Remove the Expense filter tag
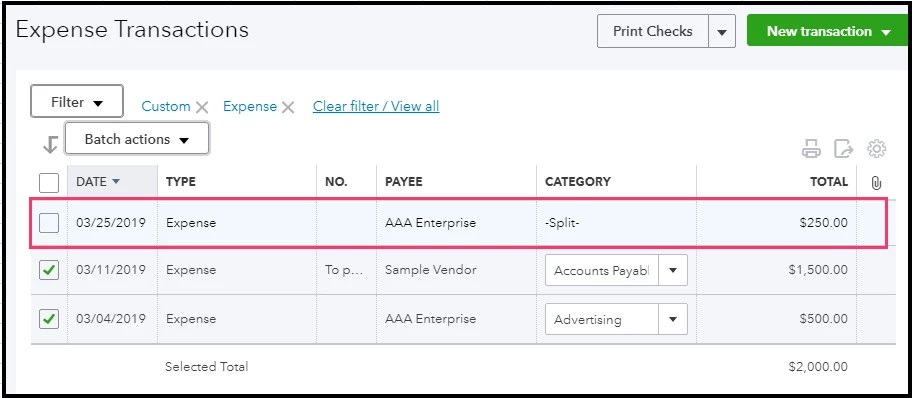The image size is (912, 398). point(288,107)
